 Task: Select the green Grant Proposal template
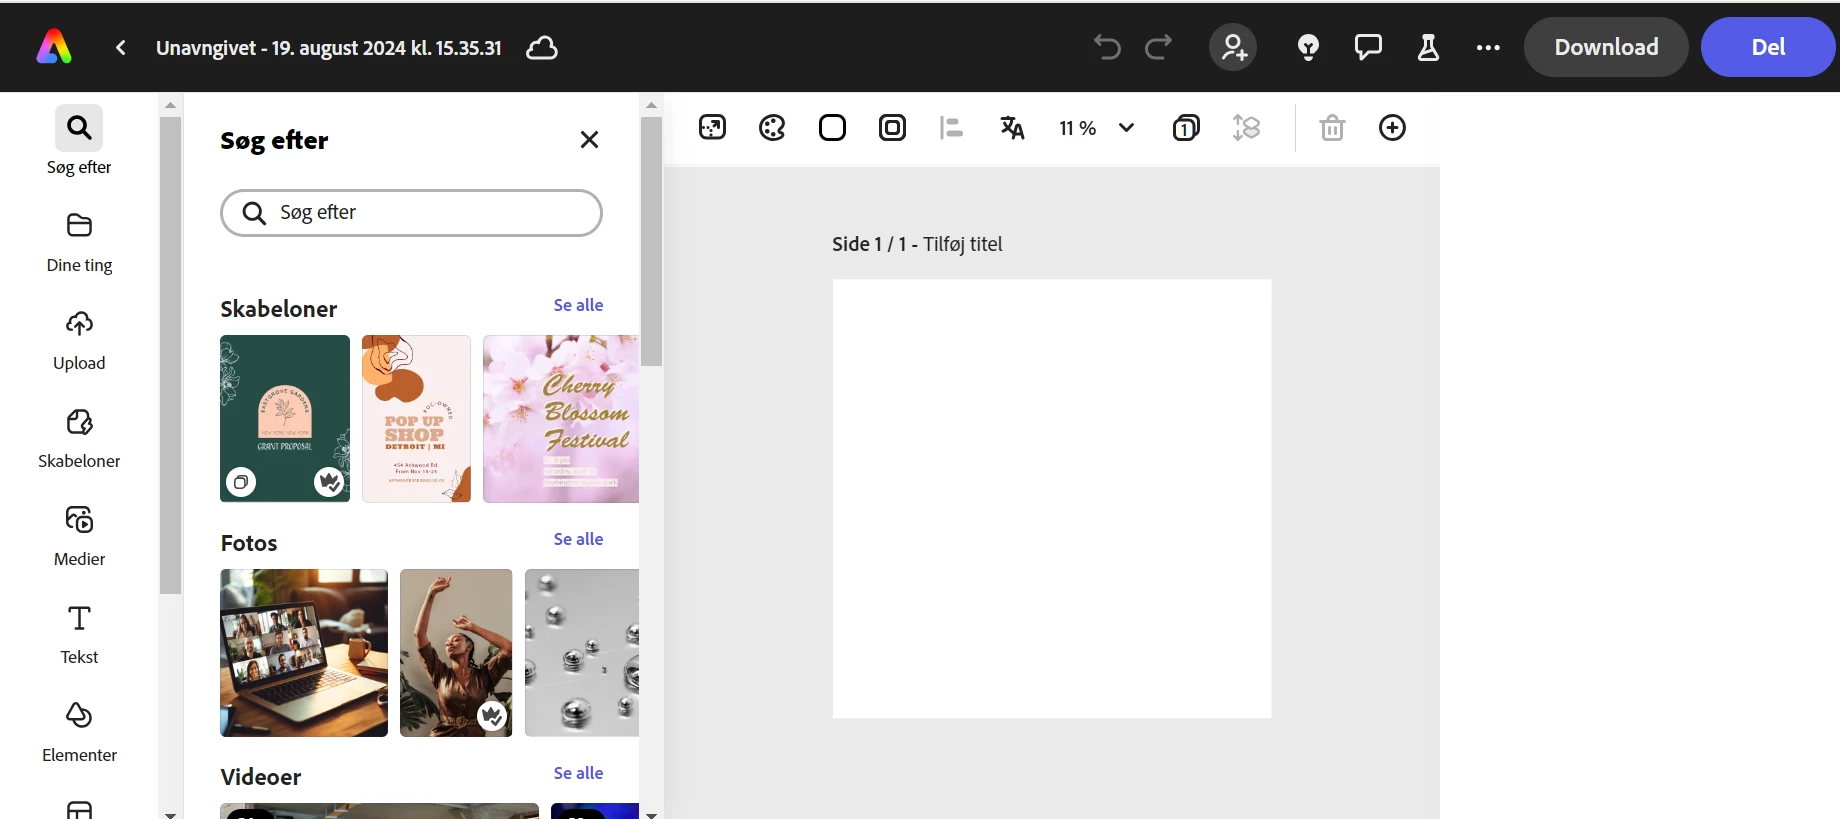tap(285, 418)
